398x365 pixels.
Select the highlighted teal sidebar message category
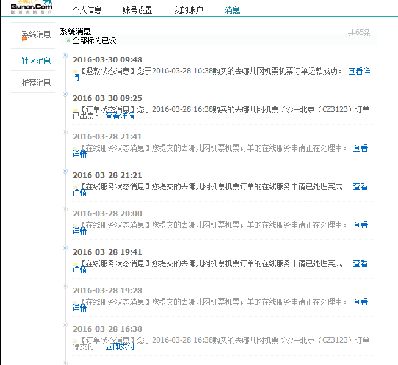(36, 61)
